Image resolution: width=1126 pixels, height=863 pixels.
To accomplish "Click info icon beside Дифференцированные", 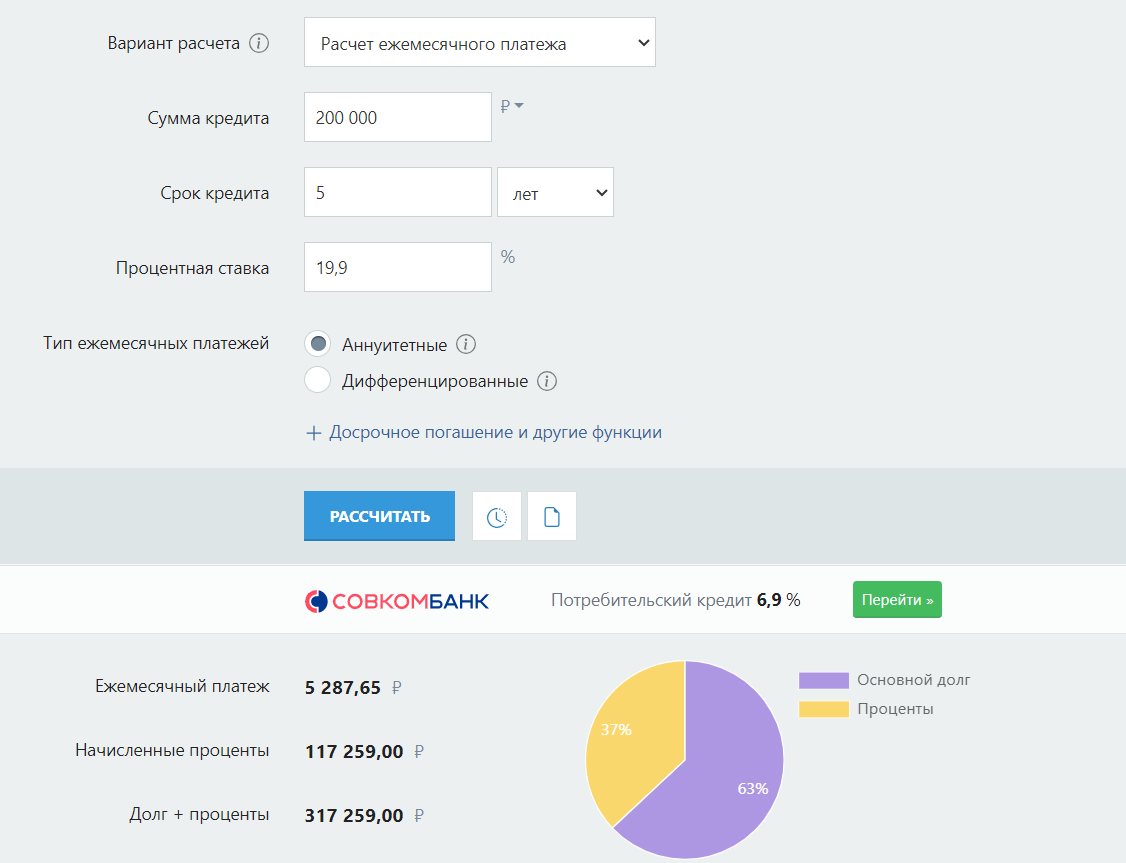I will pos(547,381).
